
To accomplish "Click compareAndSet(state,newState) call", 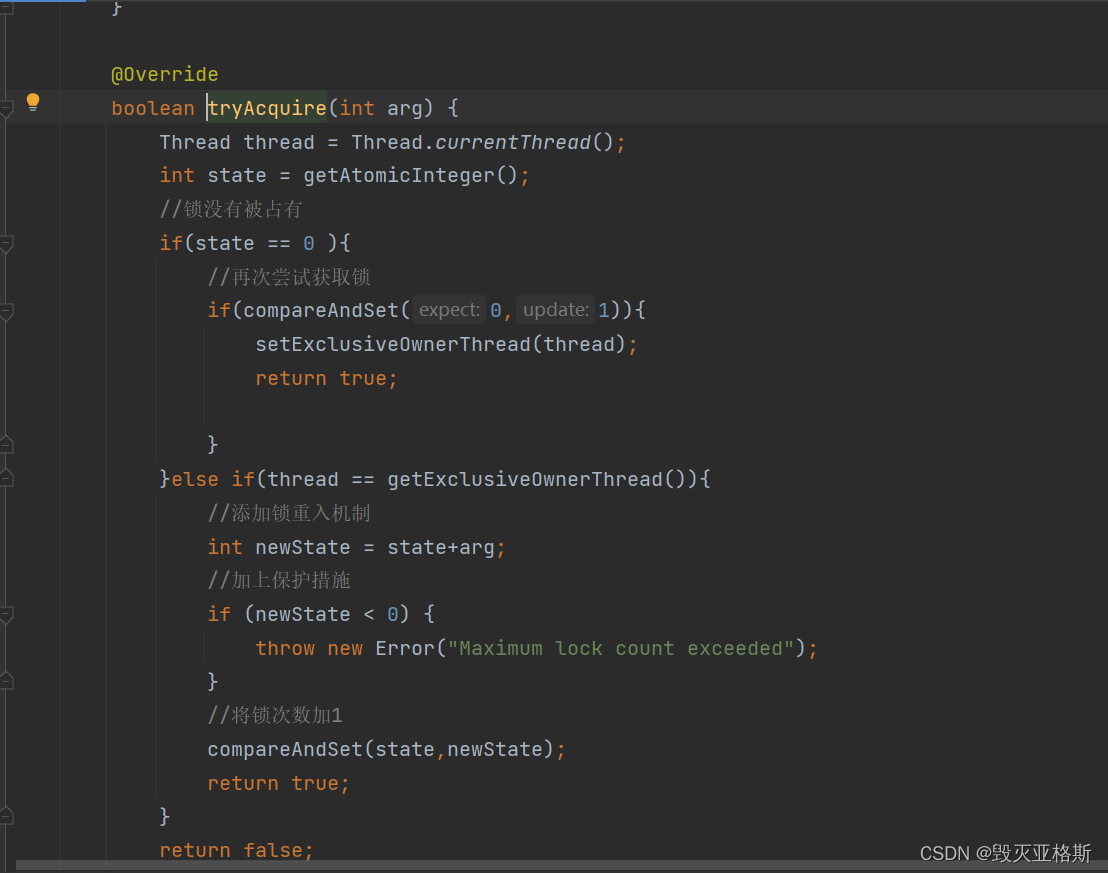I will (380, 749).
